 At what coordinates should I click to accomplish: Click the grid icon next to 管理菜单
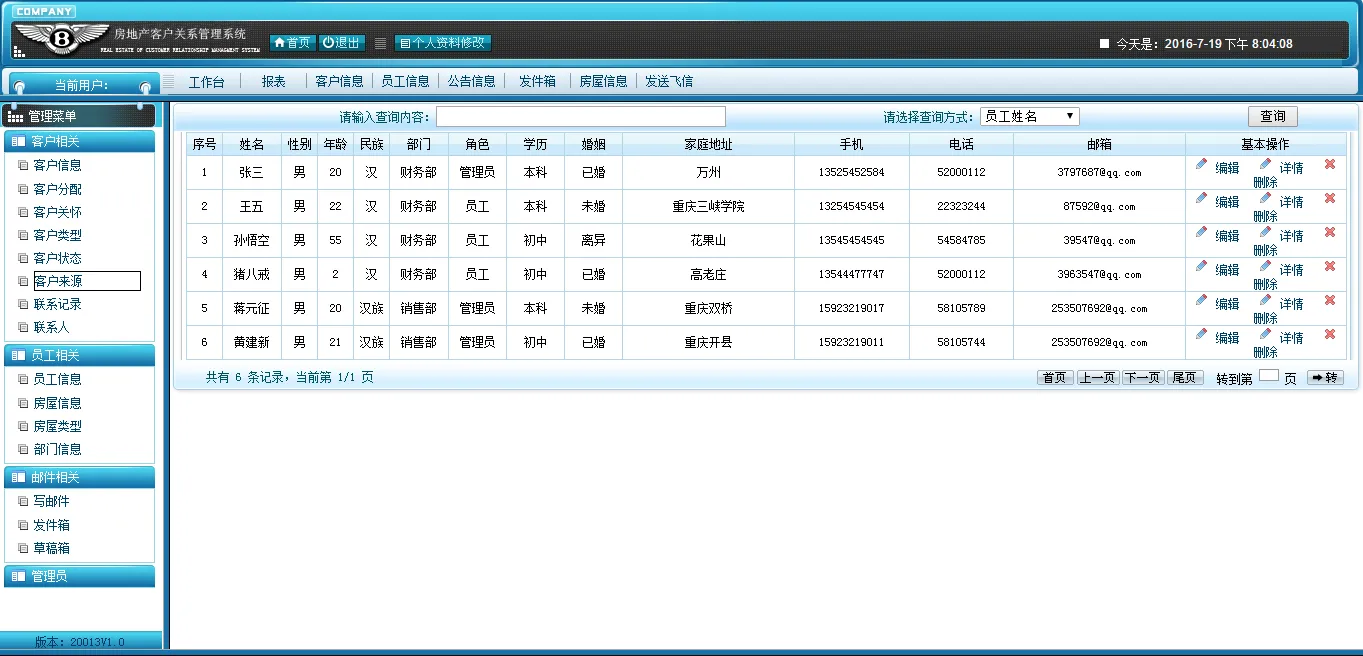pos(15,117)
